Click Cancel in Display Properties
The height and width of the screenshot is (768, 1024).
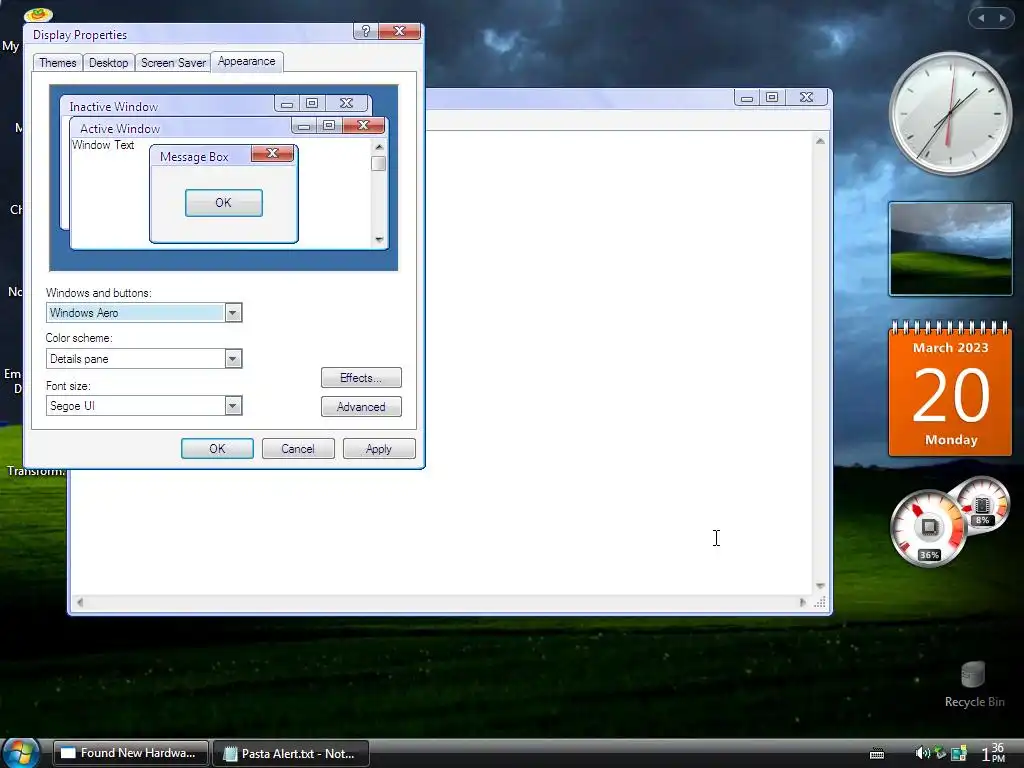pyautogui.click(x=298, y=449)
